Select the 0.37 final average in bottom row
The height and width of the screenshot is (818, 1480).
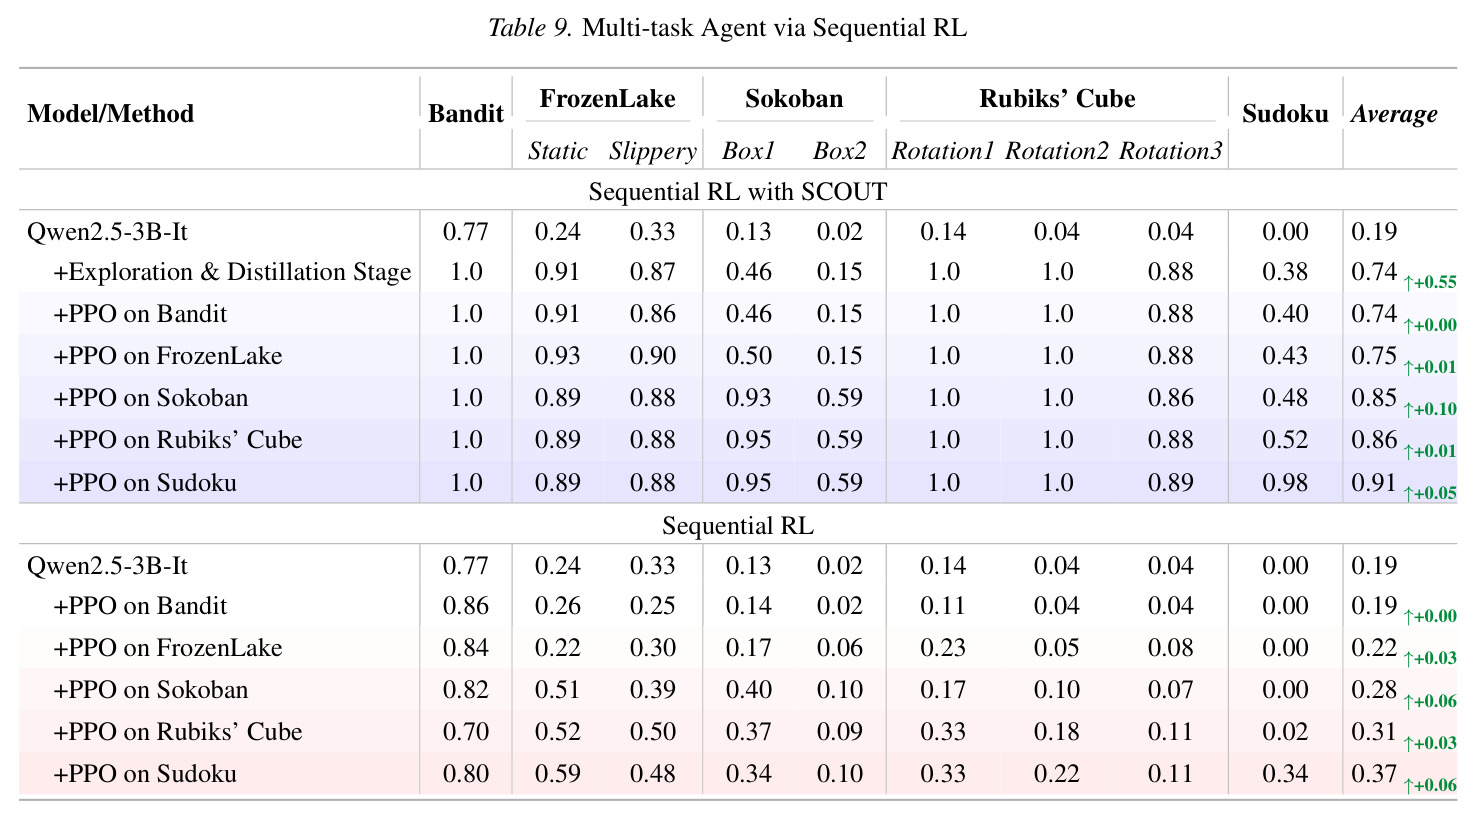click(1374, 774)
